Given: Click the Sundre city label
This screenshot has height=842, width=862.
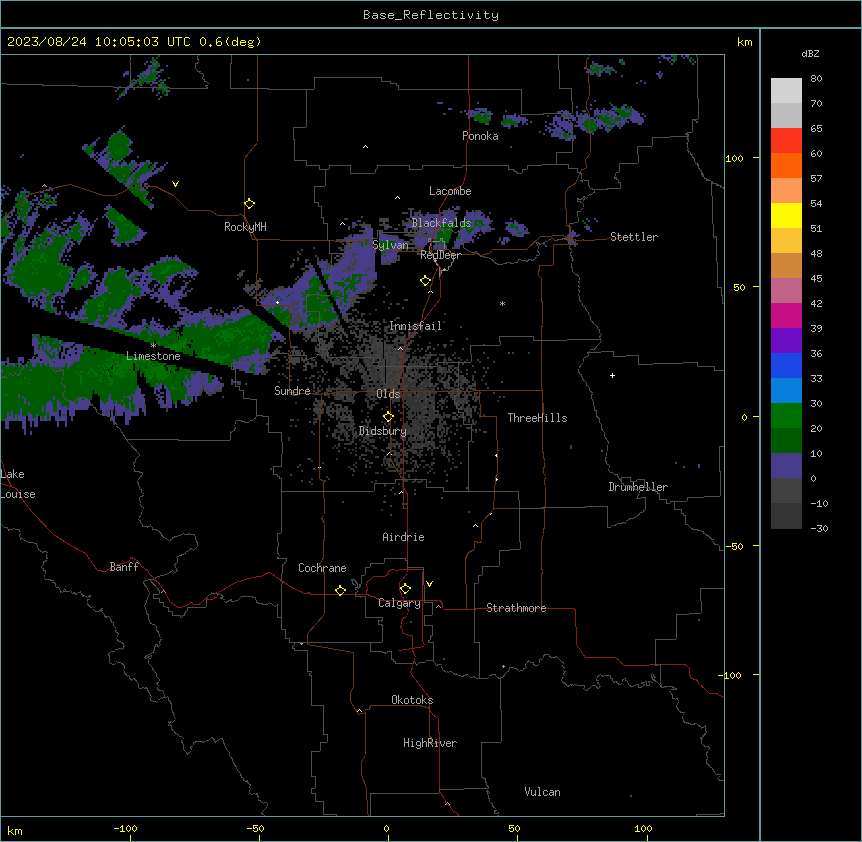Looking at the screenshot, I should click(292, 391).
